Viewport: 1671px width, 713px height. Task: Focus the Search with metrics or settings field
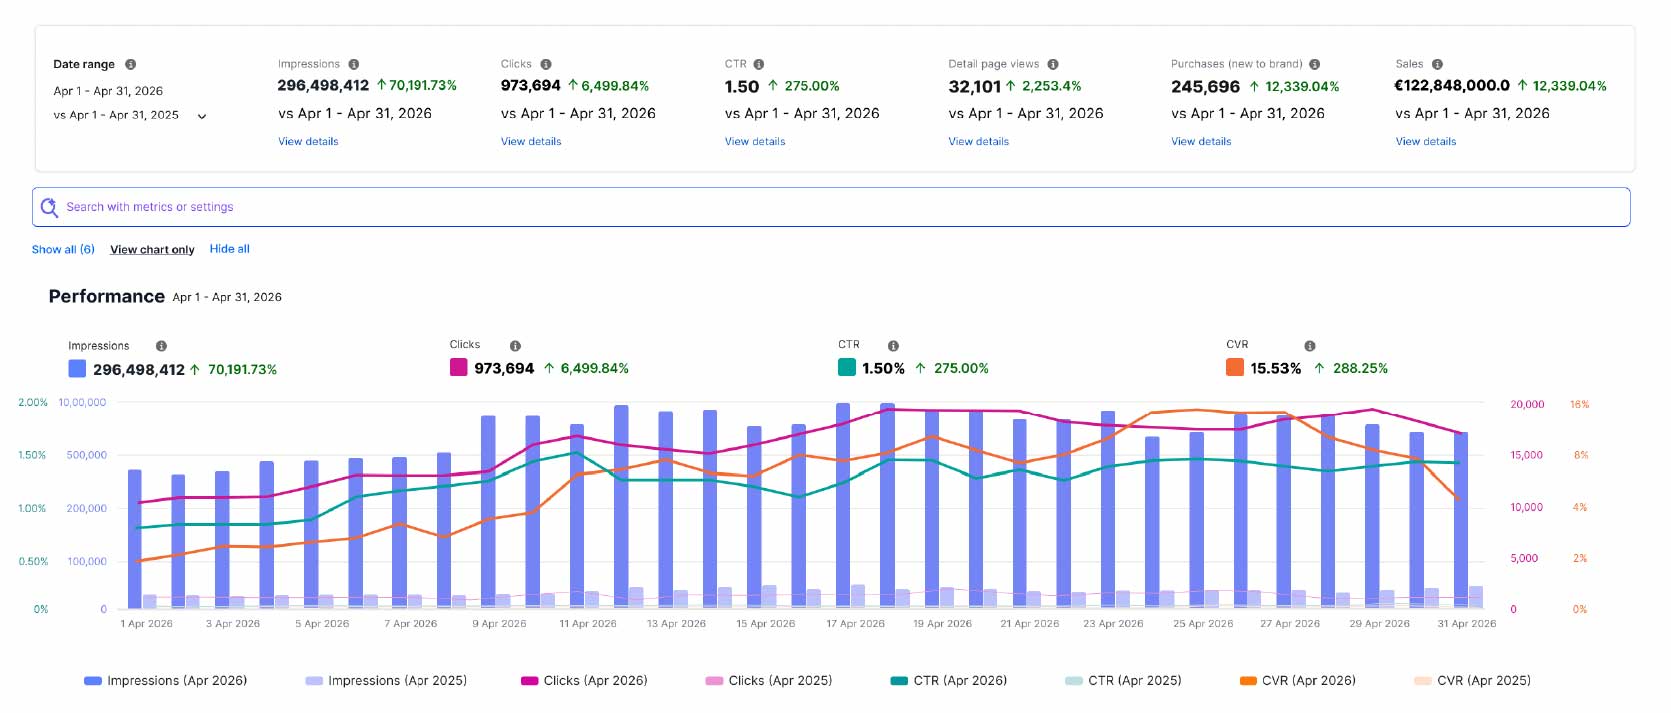click(831, 207)
